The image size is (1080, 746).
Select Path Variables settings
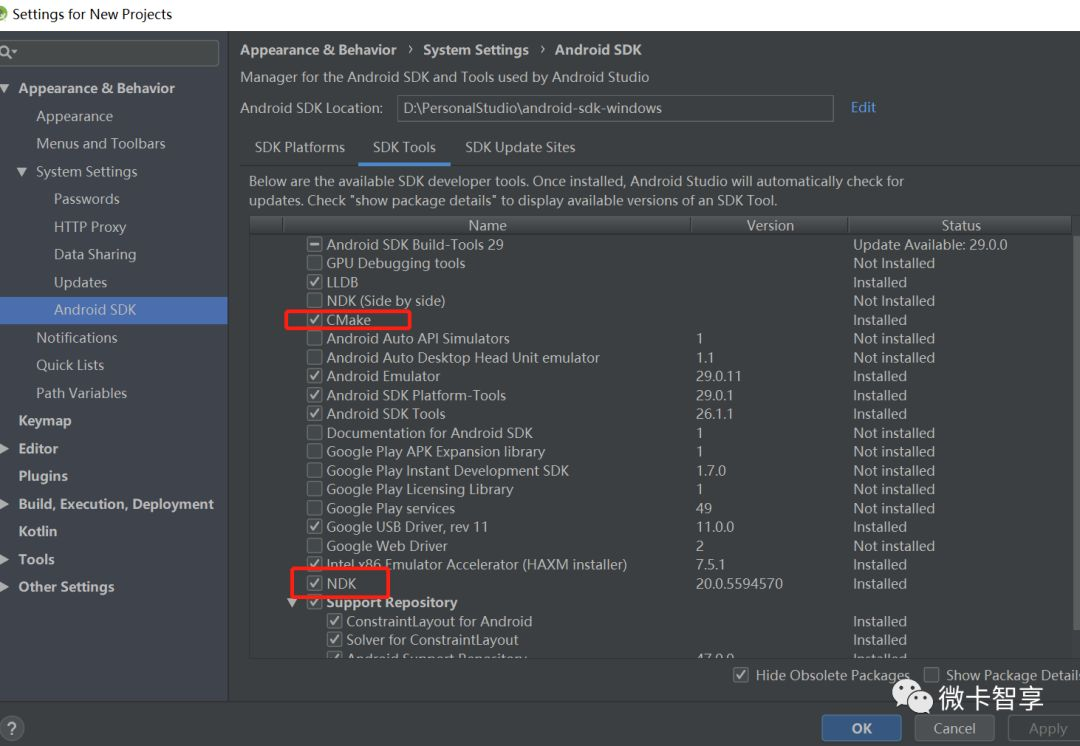81,393
